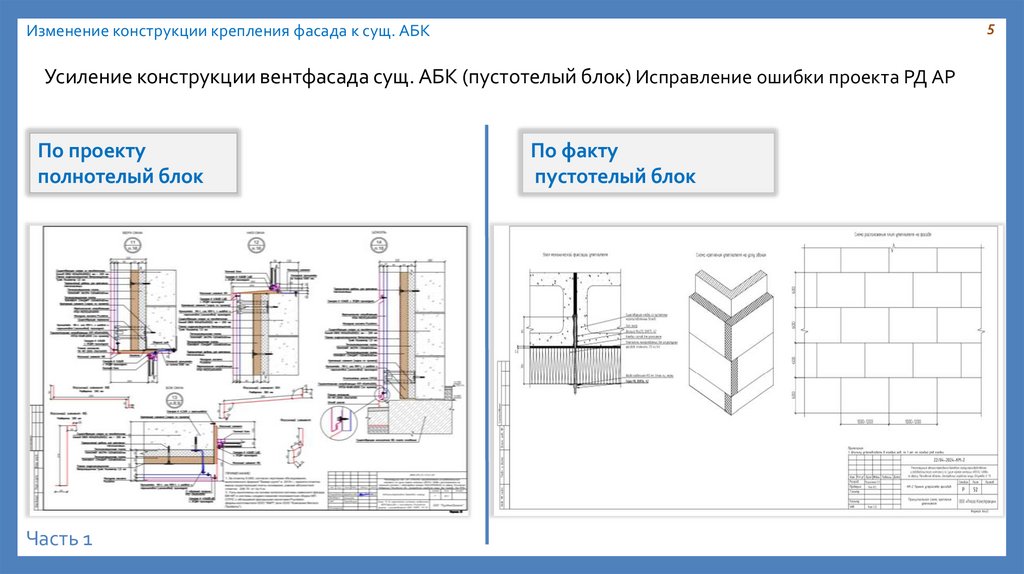Select the 'По проекту полнотелый блок' label box
The width and height of the screenshot is (1024, 574).
[133, 163]
